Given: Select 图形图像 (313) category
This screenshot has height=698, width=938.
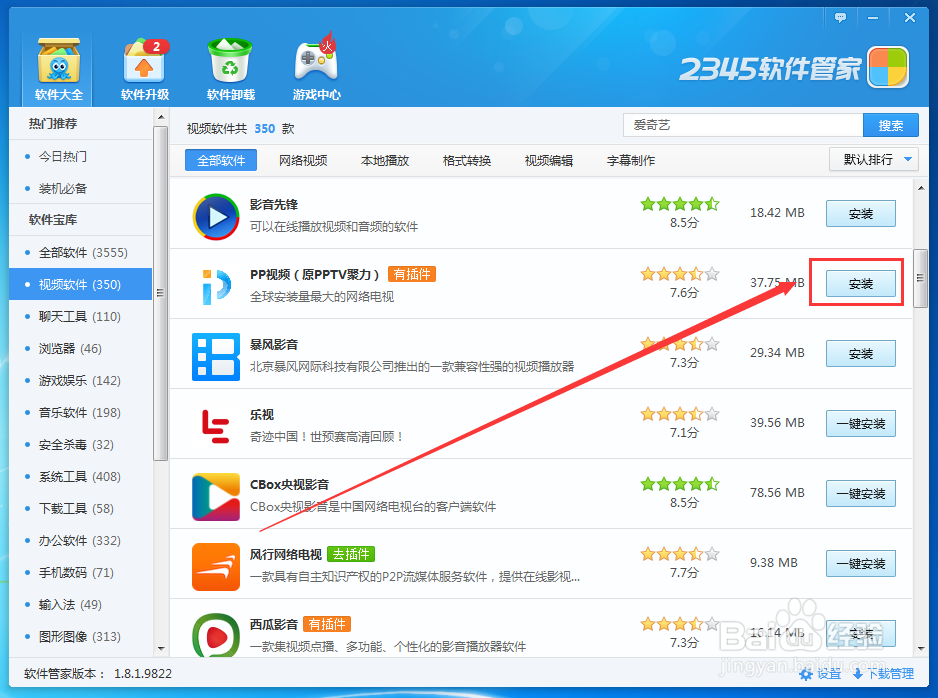Looking at the screenshot, I should [x=81, y=636].
